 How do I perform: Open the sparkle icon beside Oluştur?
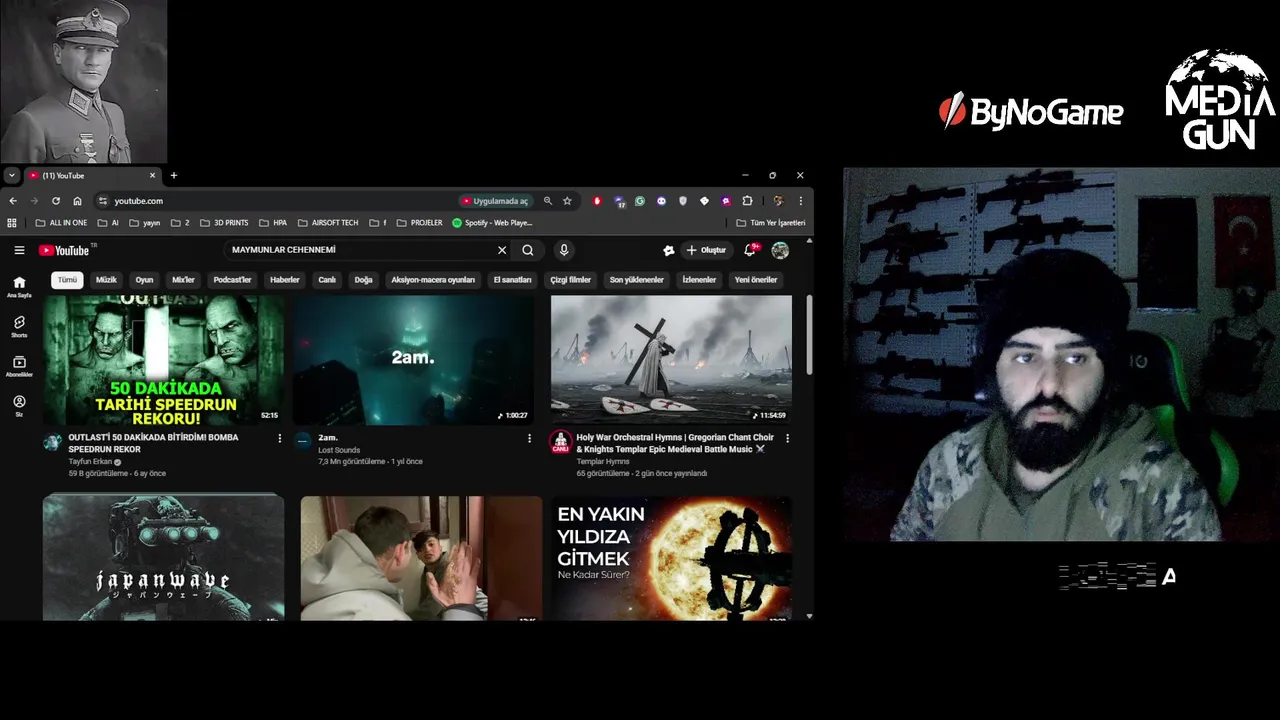point(669,250)
